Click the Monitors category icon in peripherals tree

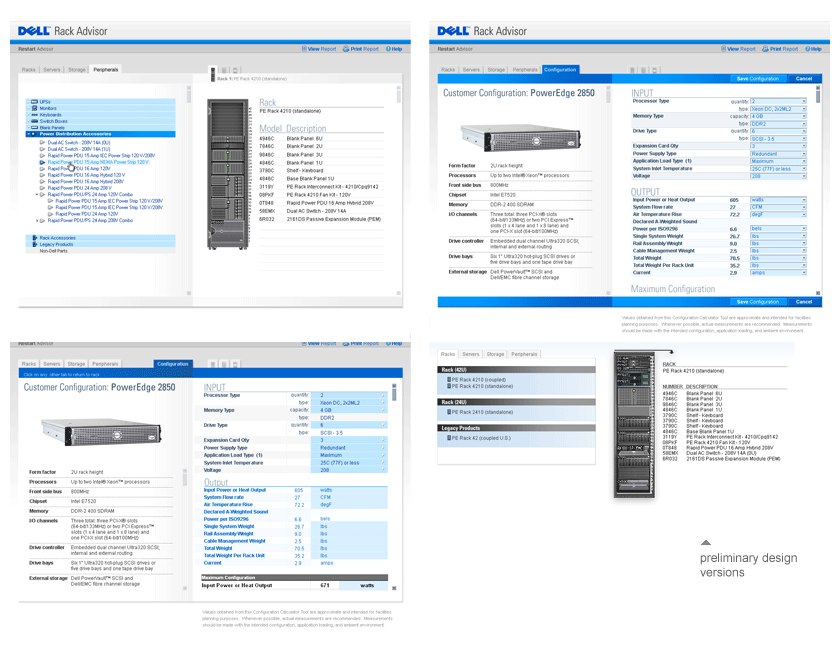tap(34, 108)
